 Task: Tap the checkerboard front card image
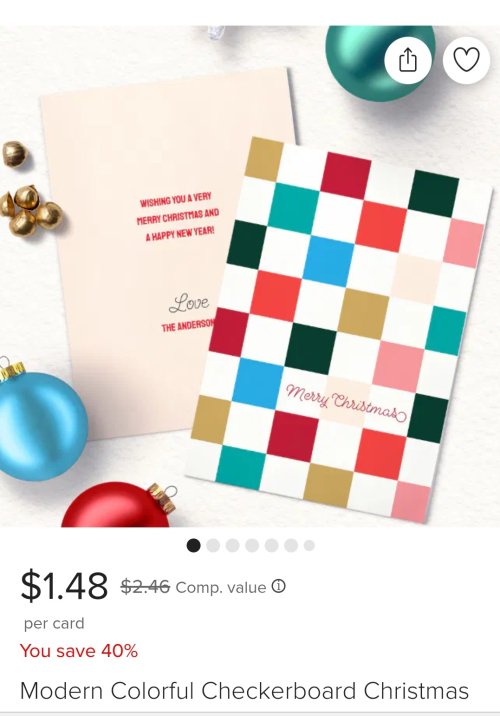(x=340, y=329)
